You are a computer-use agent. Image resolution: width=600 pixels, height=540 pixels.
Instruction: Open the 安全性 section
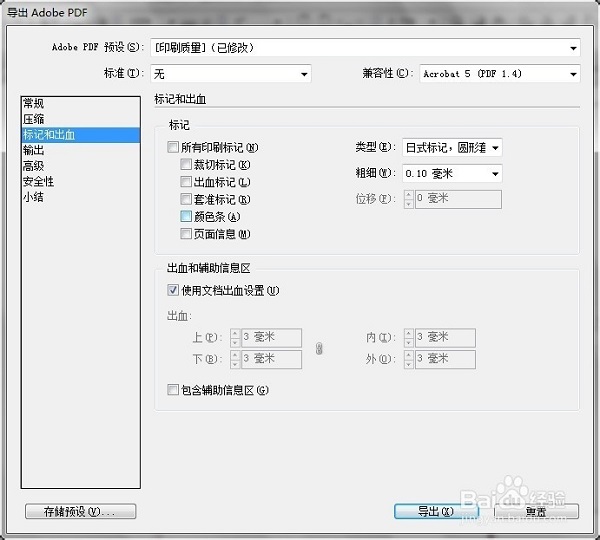[x=38, y=181]
